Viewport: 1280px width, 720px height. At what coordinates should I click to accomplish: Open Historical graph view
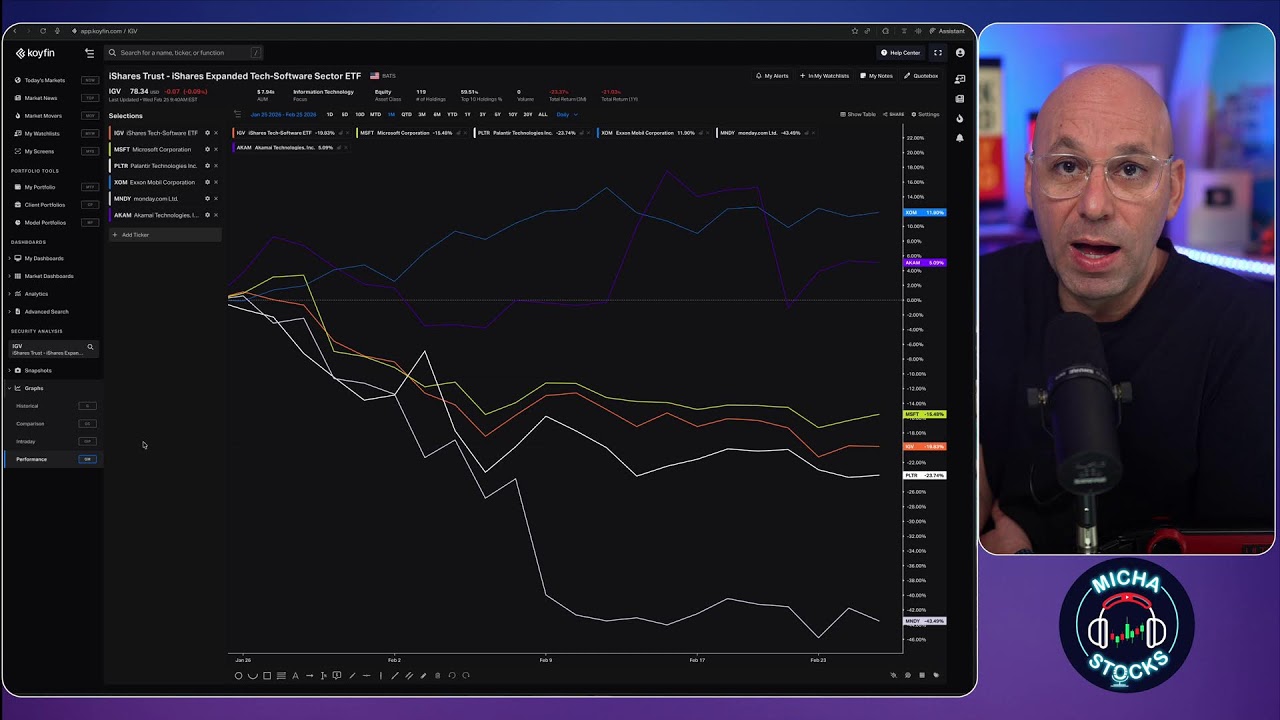click(55, 406)
